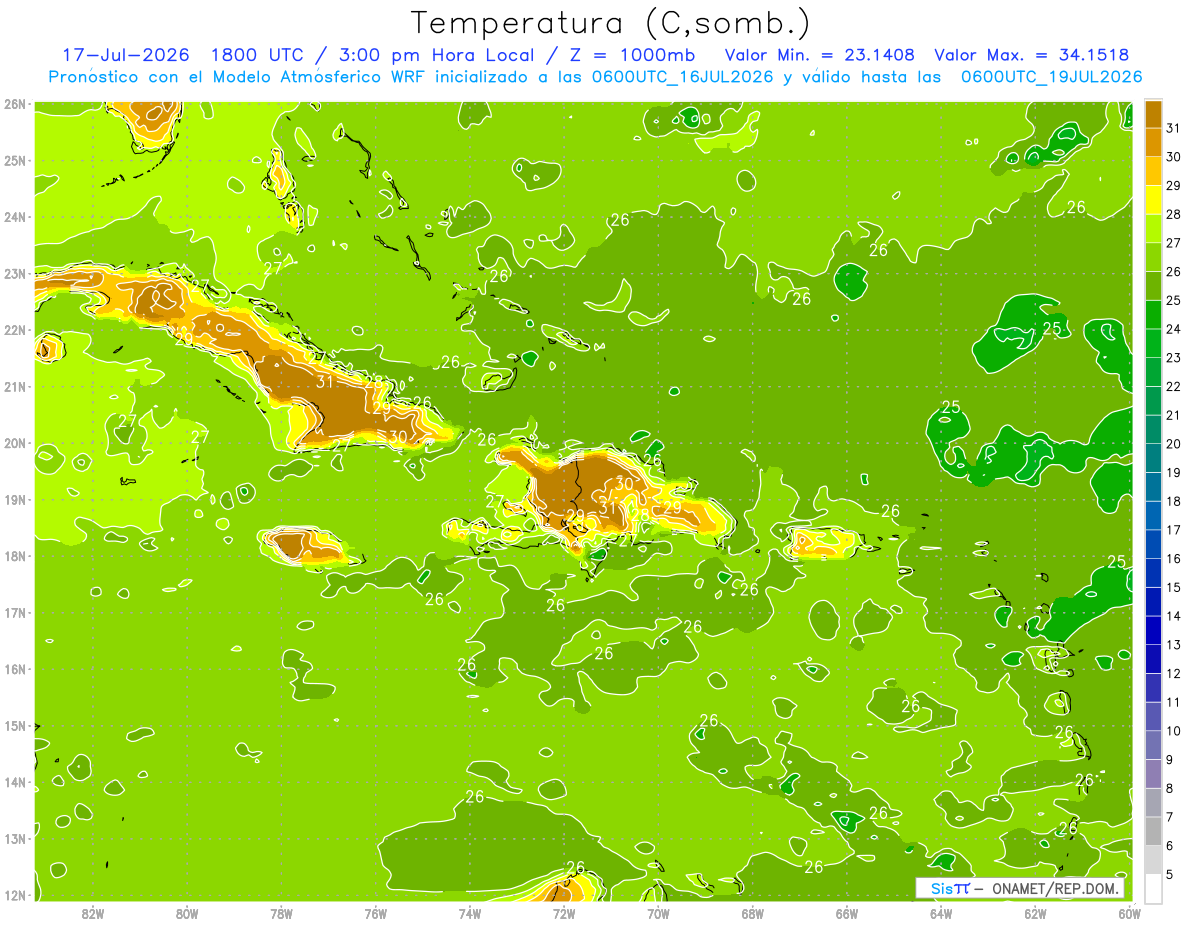Viewport: 1200px width, 927px height.
Task: Click the 70W longitude axis label
Action: [658, 913]
